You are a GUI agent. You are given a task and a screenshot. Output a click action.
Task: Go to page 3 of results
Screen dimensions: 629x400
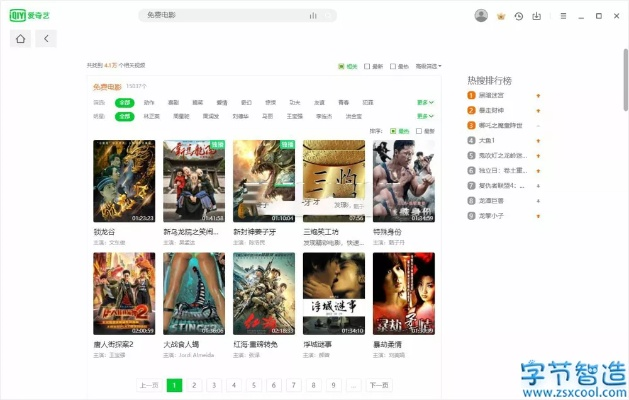(x=212, y=385)
